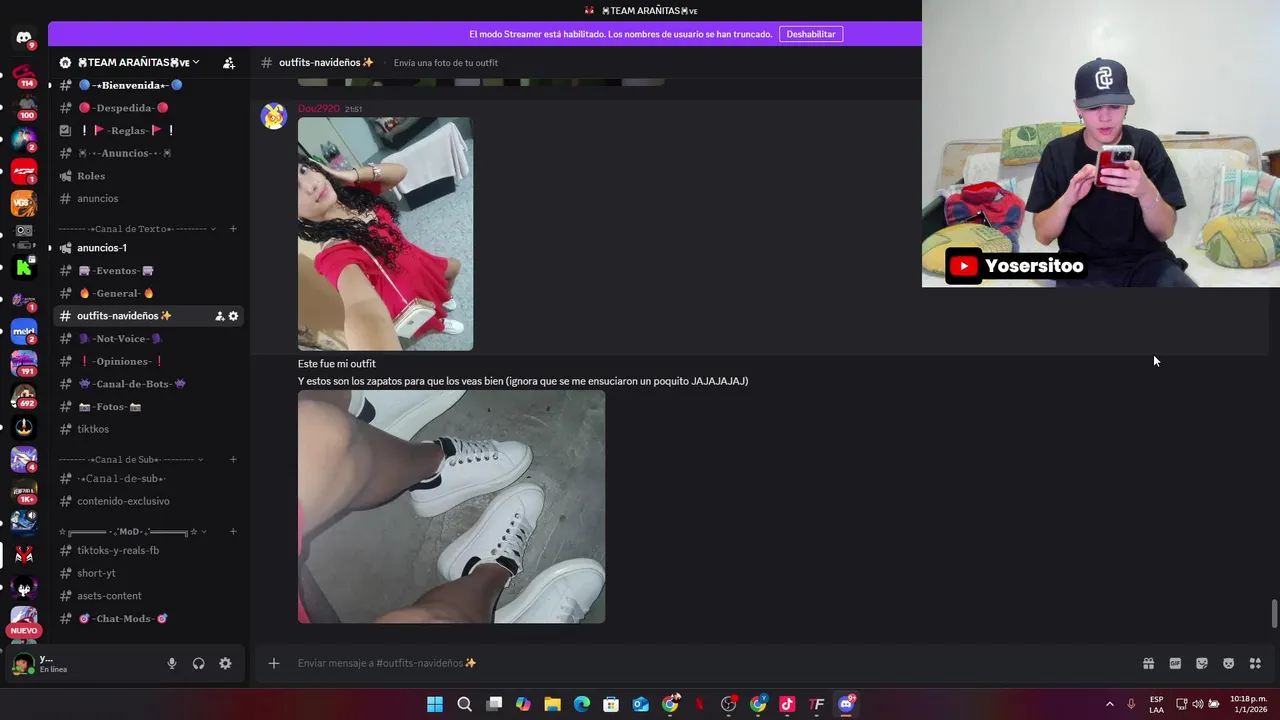Open TikTok app in taskbar

coord(787,704)
